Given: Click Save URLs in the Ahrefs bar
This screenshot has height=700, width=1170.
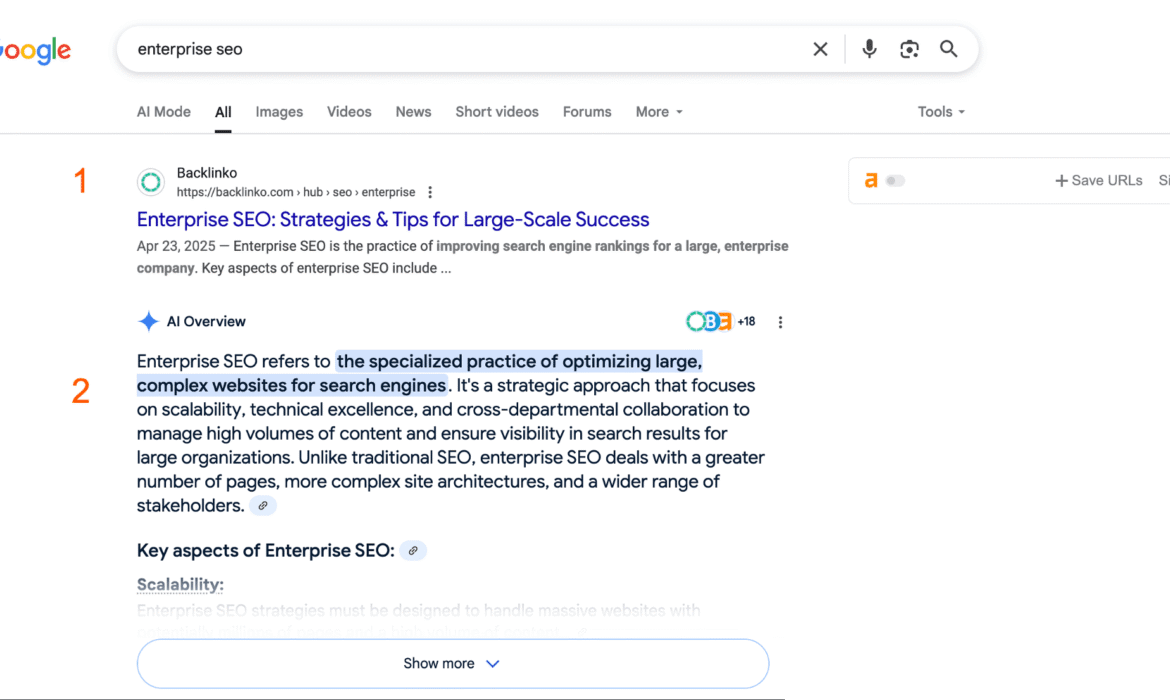Looking at the screenshot, I should pyautogui.click(x=1098, y=181).
